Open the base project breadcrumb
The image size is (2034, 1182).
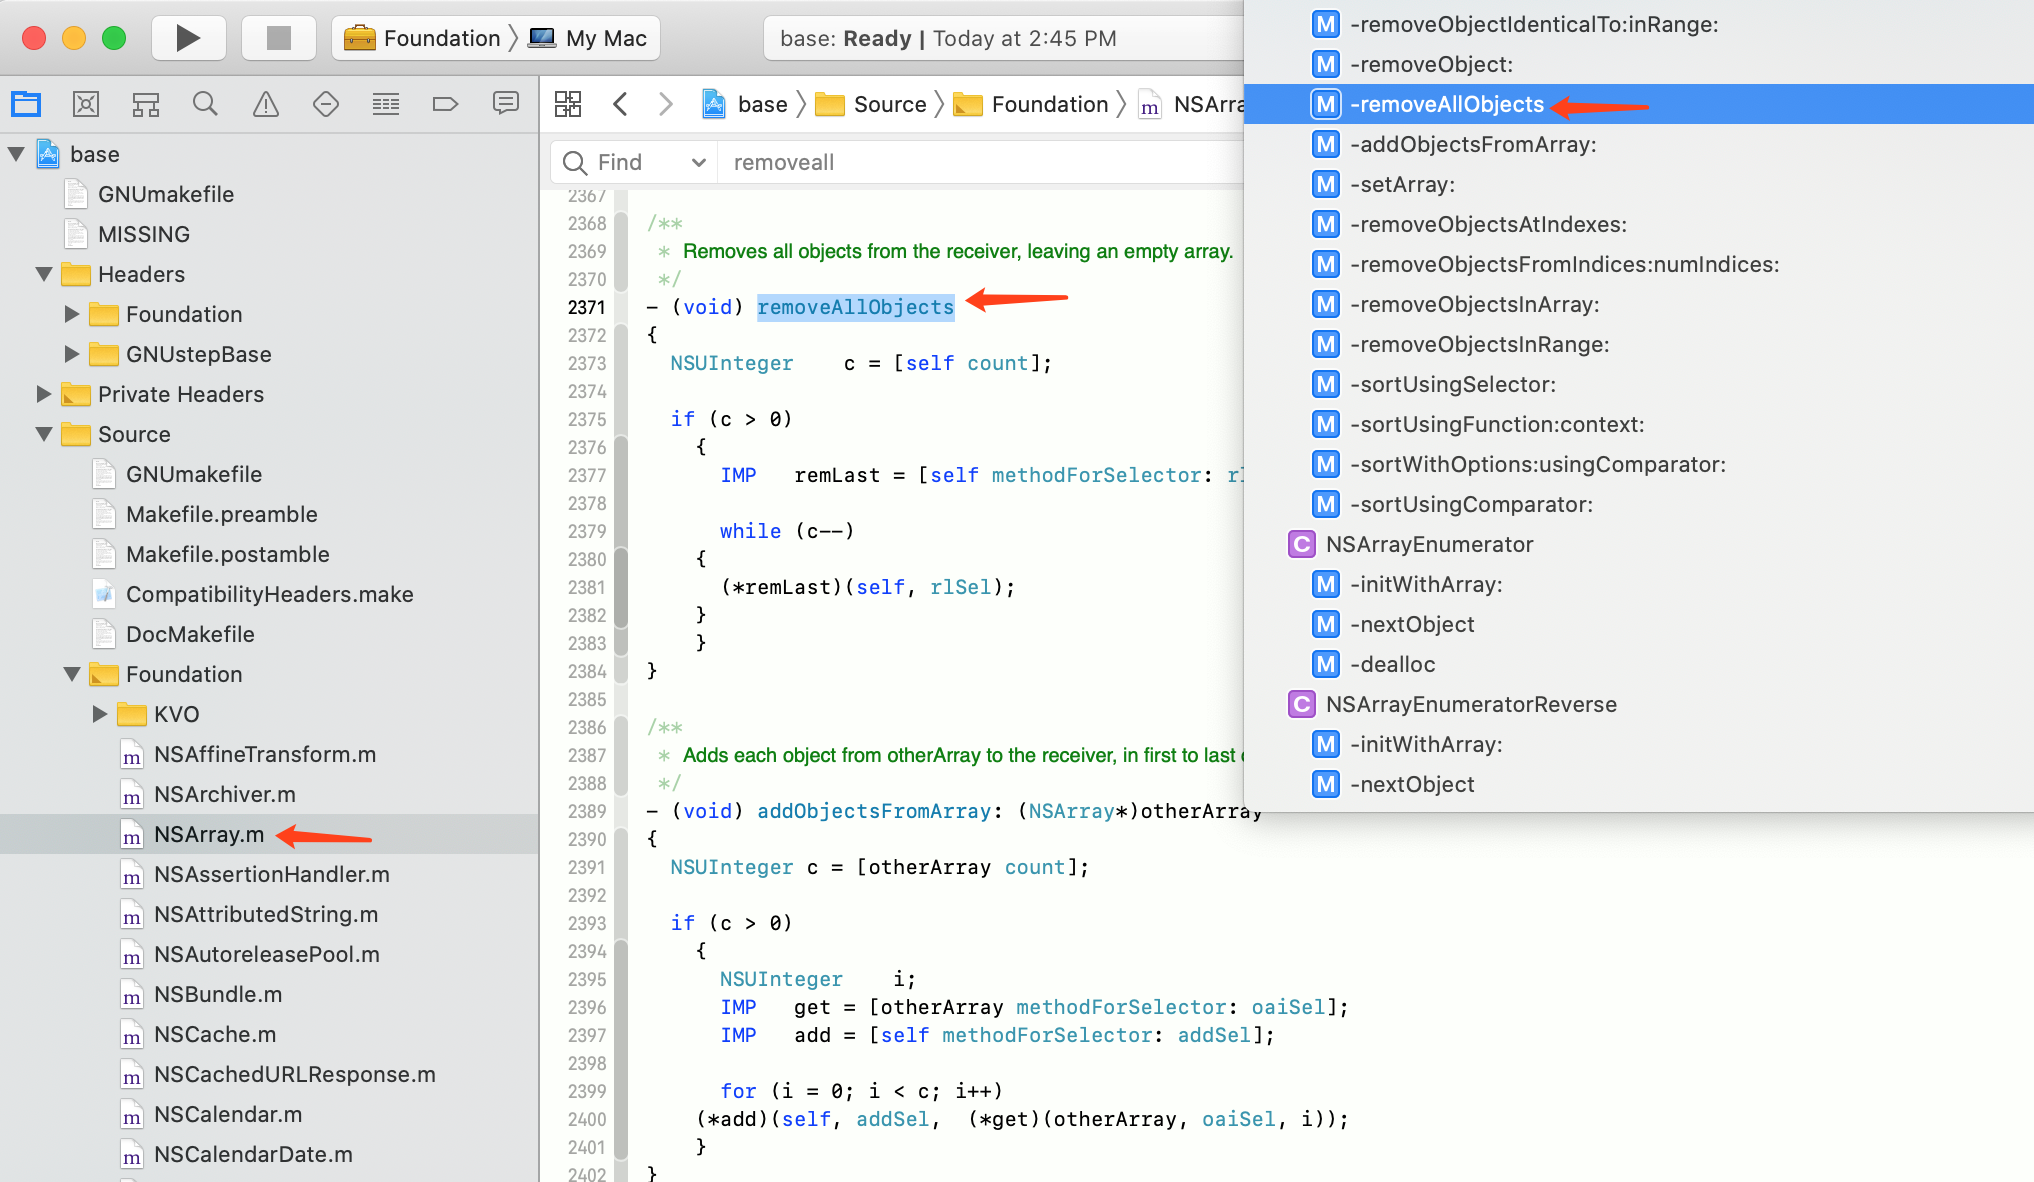(x=745, y=104)
